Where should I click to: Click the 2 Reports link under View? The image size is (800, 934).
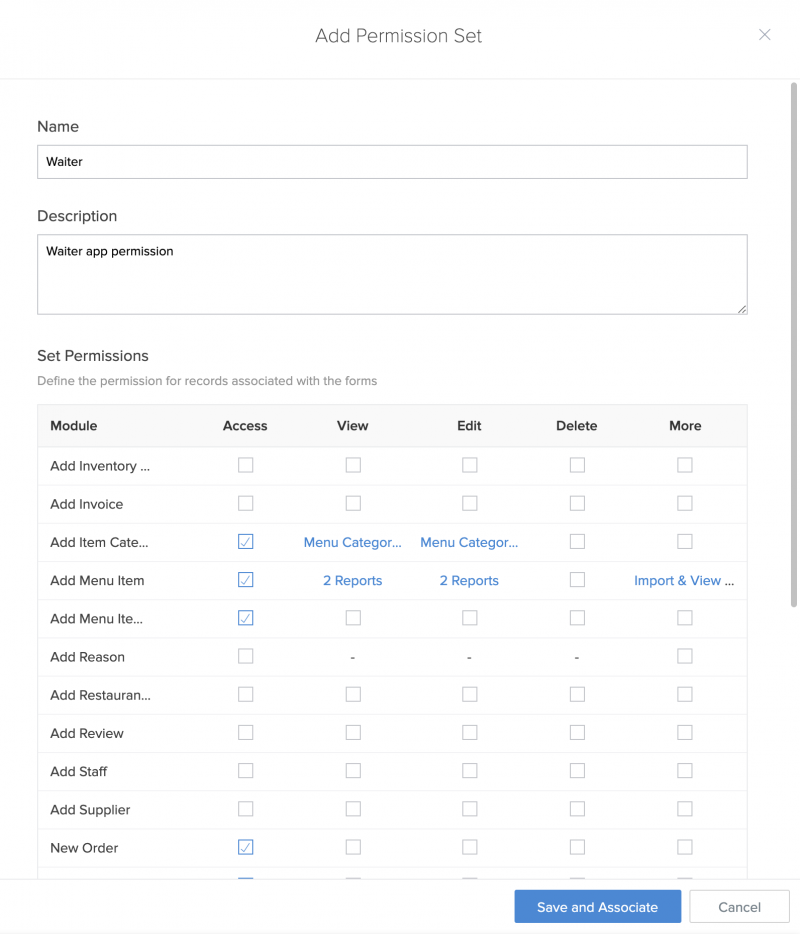click(x=353, y=580)
